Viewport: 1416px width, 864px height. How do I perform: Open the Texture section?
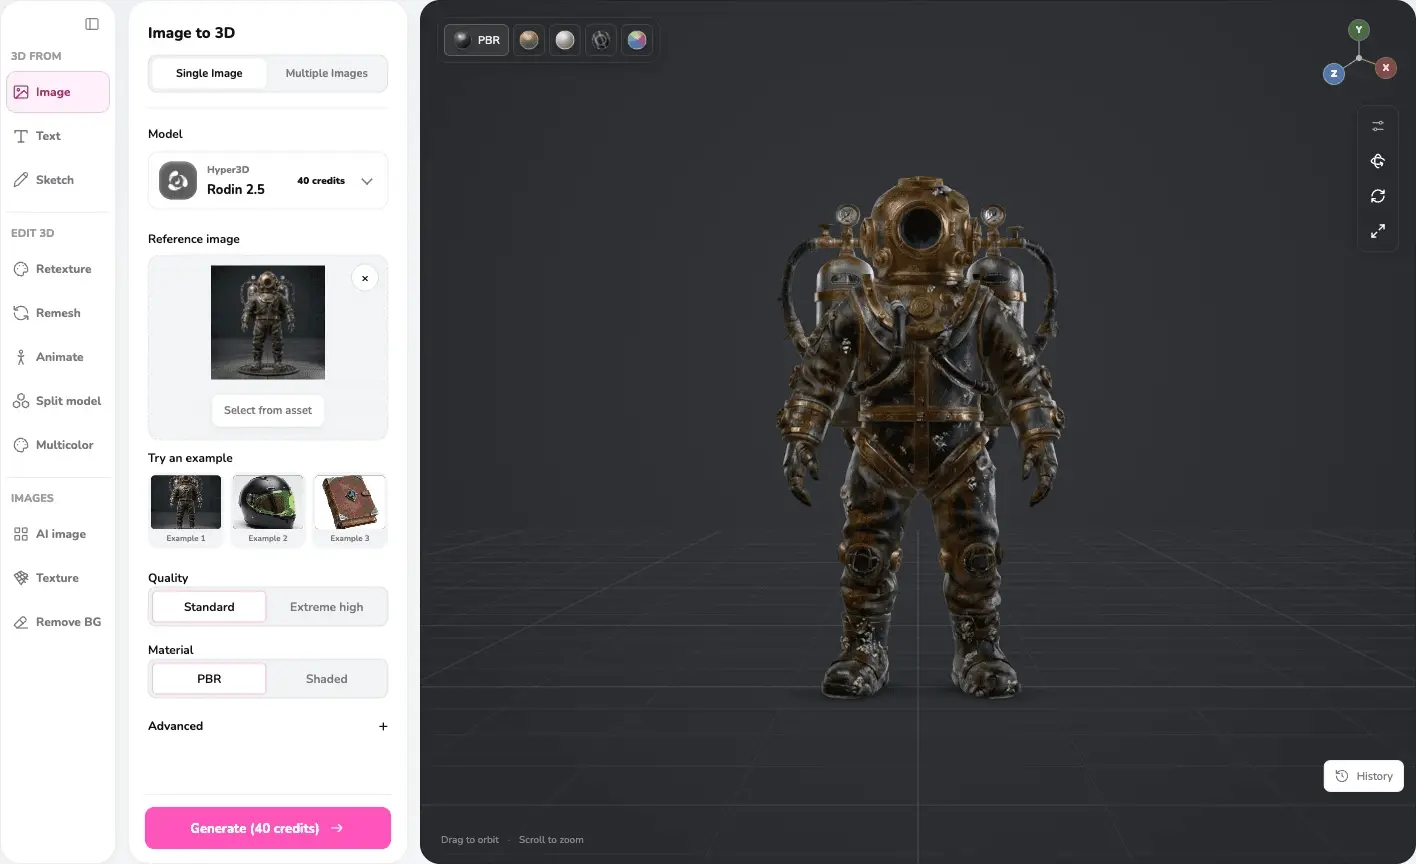[x=58, y=578]
